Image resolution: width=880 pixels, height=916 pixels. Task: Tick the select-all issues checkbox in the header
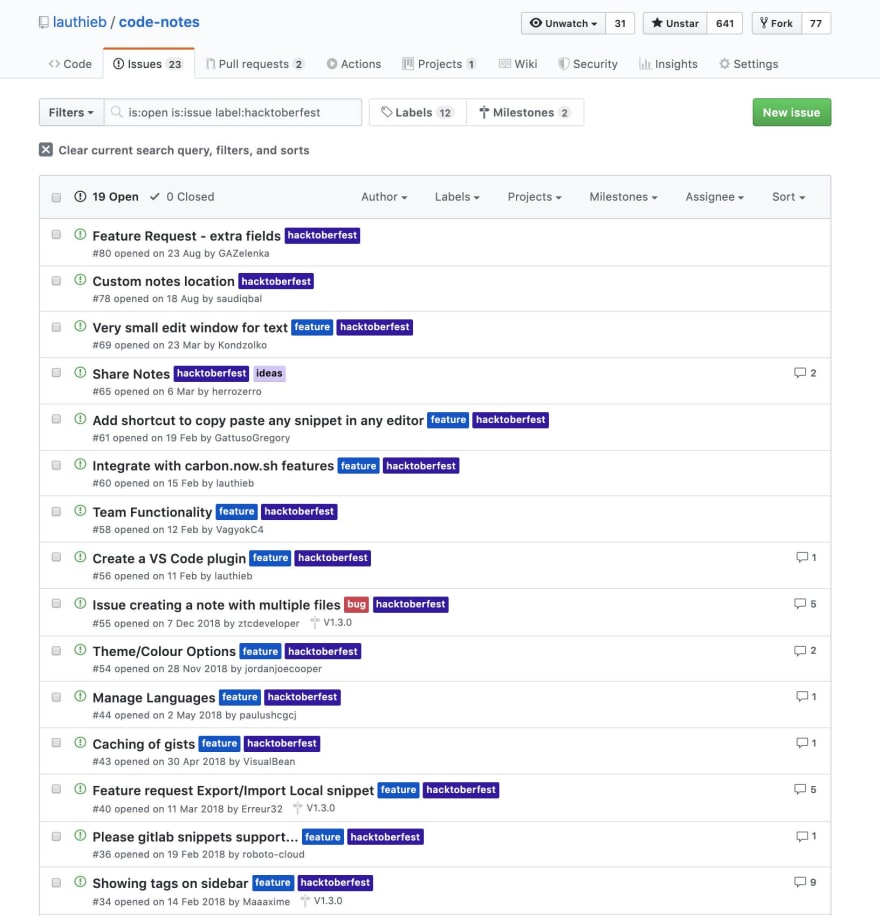(x=56, y=197)
